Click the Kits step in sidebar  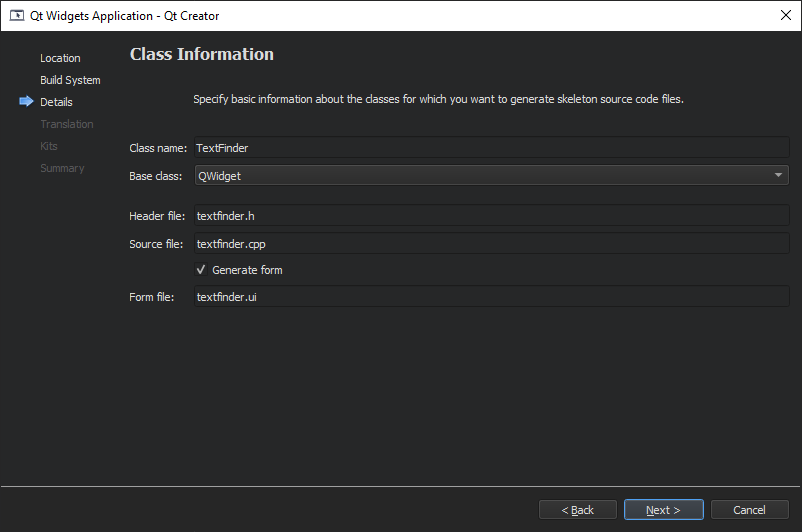(49, 146)
